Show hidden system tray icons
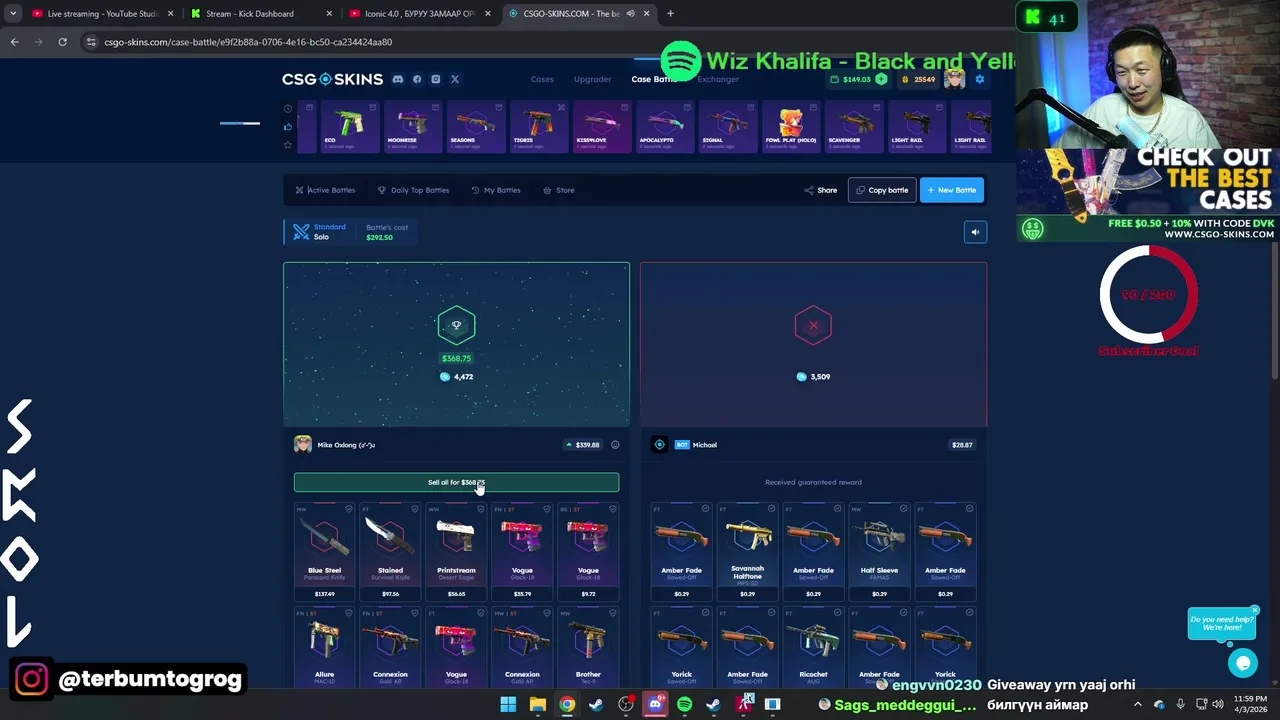 [x=1138, y=704]
